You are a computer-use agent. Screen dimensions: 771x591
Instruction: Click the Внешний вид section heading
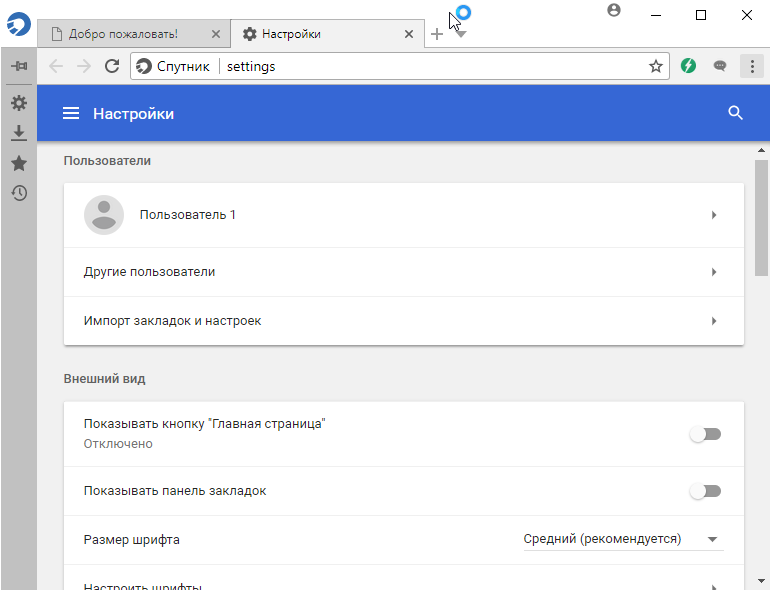[104, 379]
